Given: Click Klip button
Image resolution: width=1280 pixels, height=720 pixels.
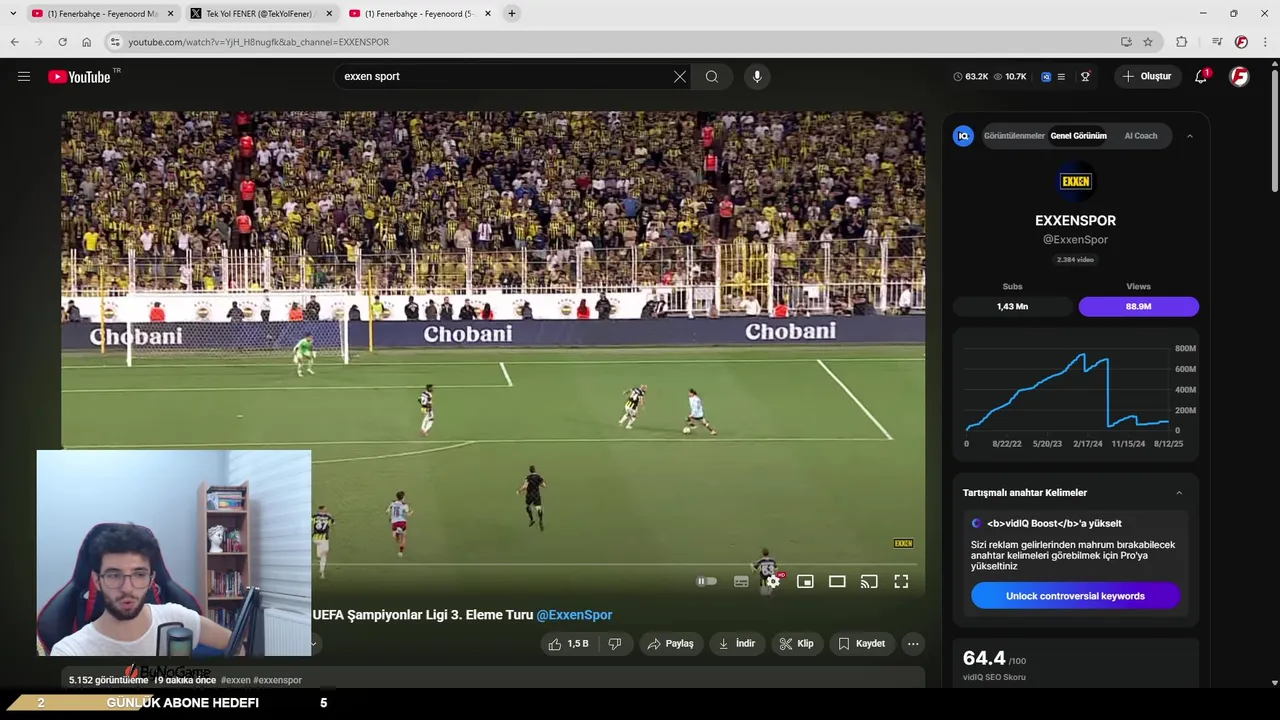Looking at the screenshot, I should (797, 644).
